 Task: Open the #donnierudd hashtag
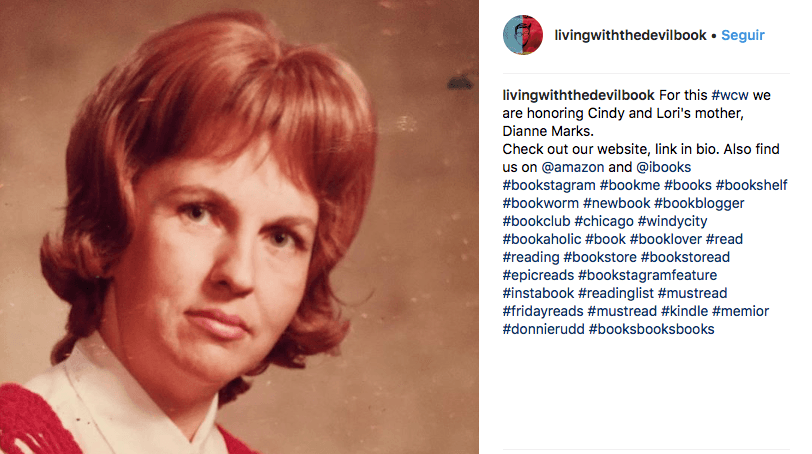point(543,329)
